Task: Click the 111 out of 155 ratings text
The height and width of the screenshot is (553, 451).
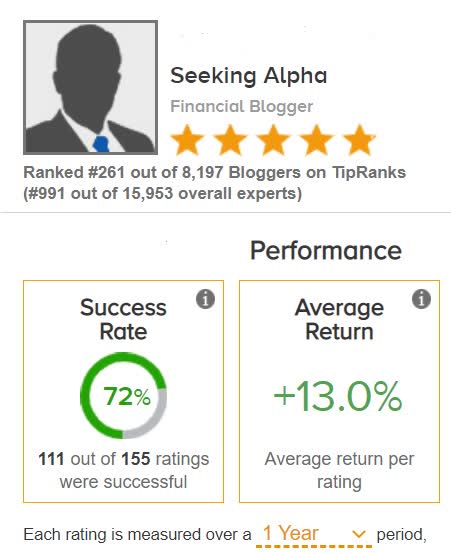Action: point(123,459)
